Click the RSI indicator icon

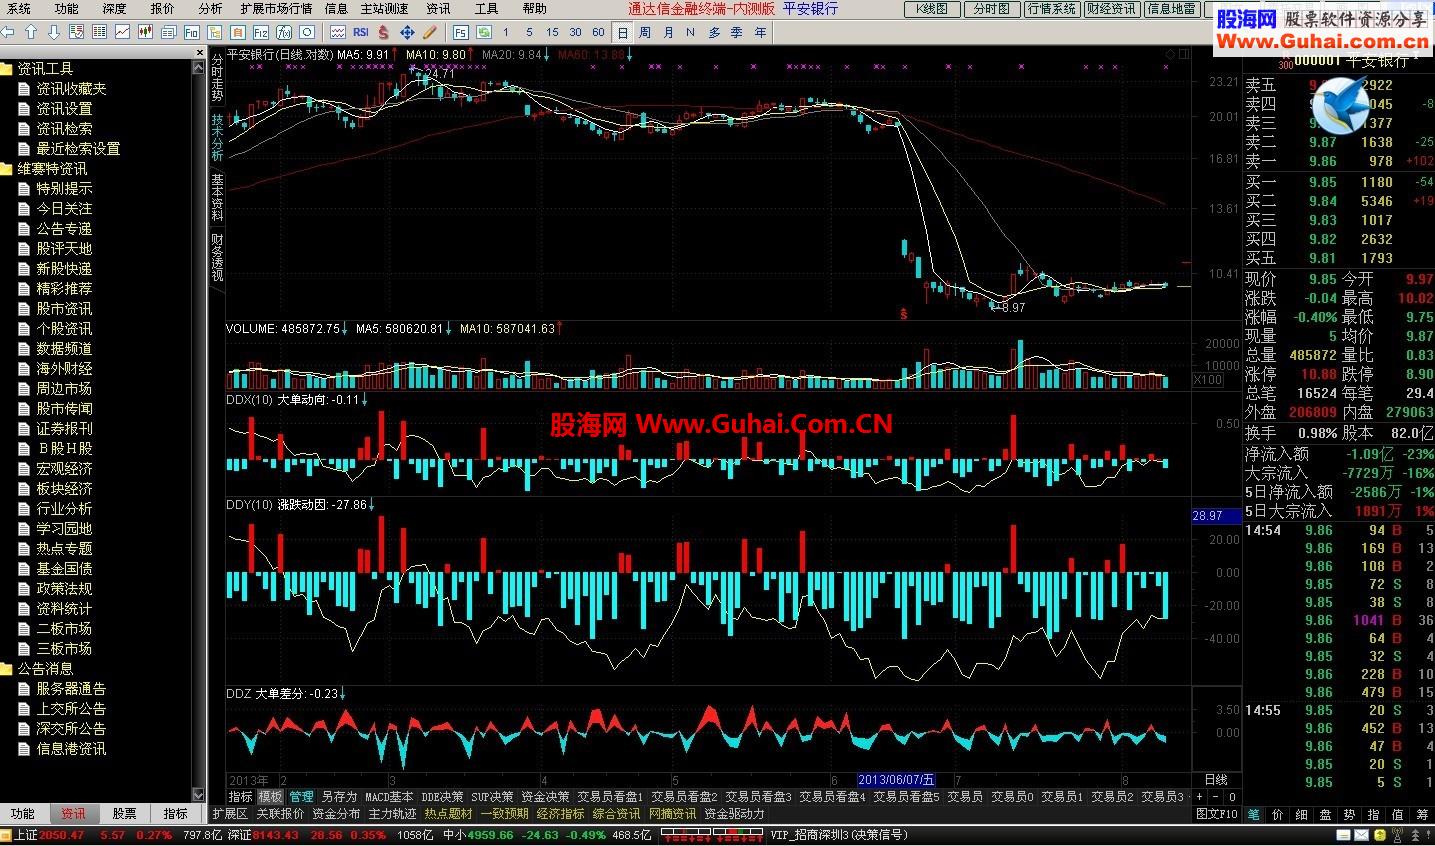tap(361, 32)
